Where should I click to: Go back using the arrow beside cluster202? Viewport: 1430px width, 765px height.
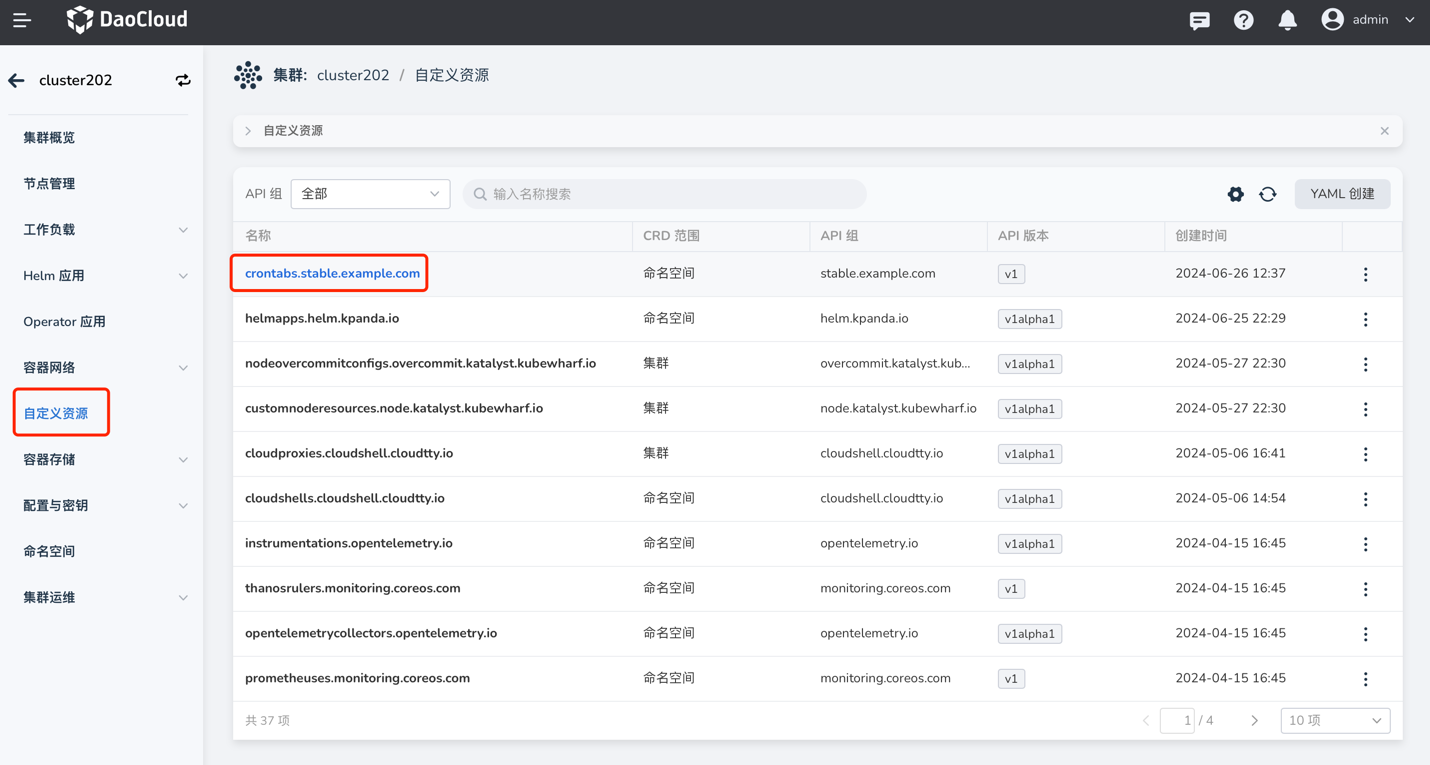[x=17, y=80]
